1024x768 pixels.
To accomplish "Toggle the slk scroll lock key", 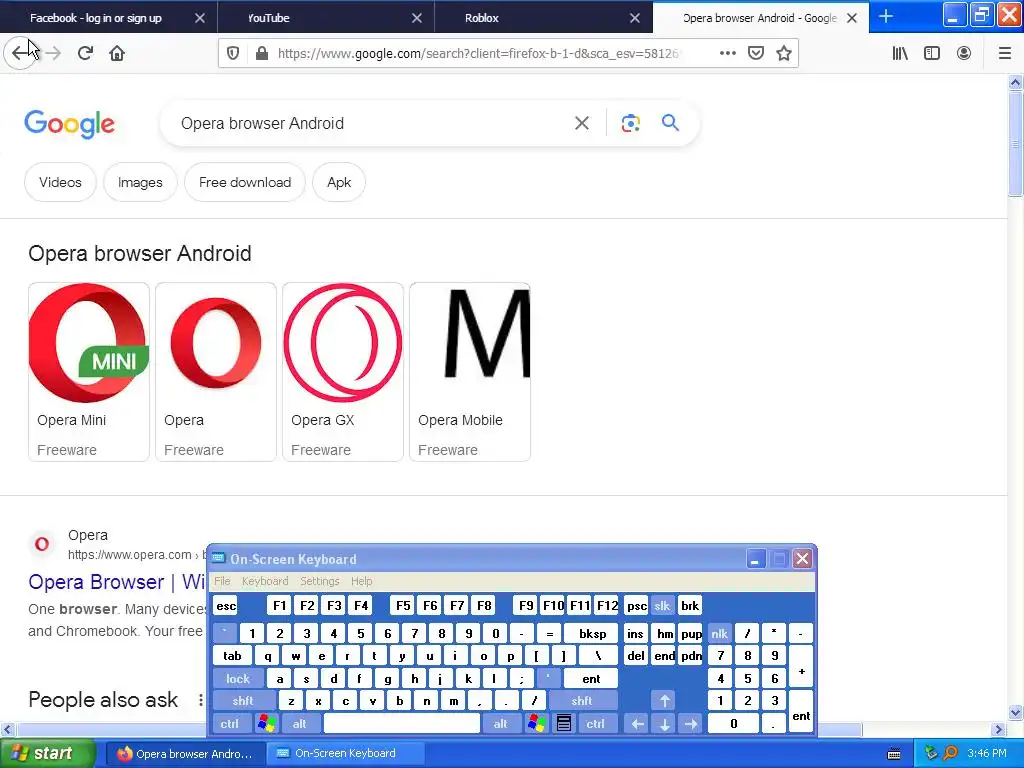I will tap(662, 605).
